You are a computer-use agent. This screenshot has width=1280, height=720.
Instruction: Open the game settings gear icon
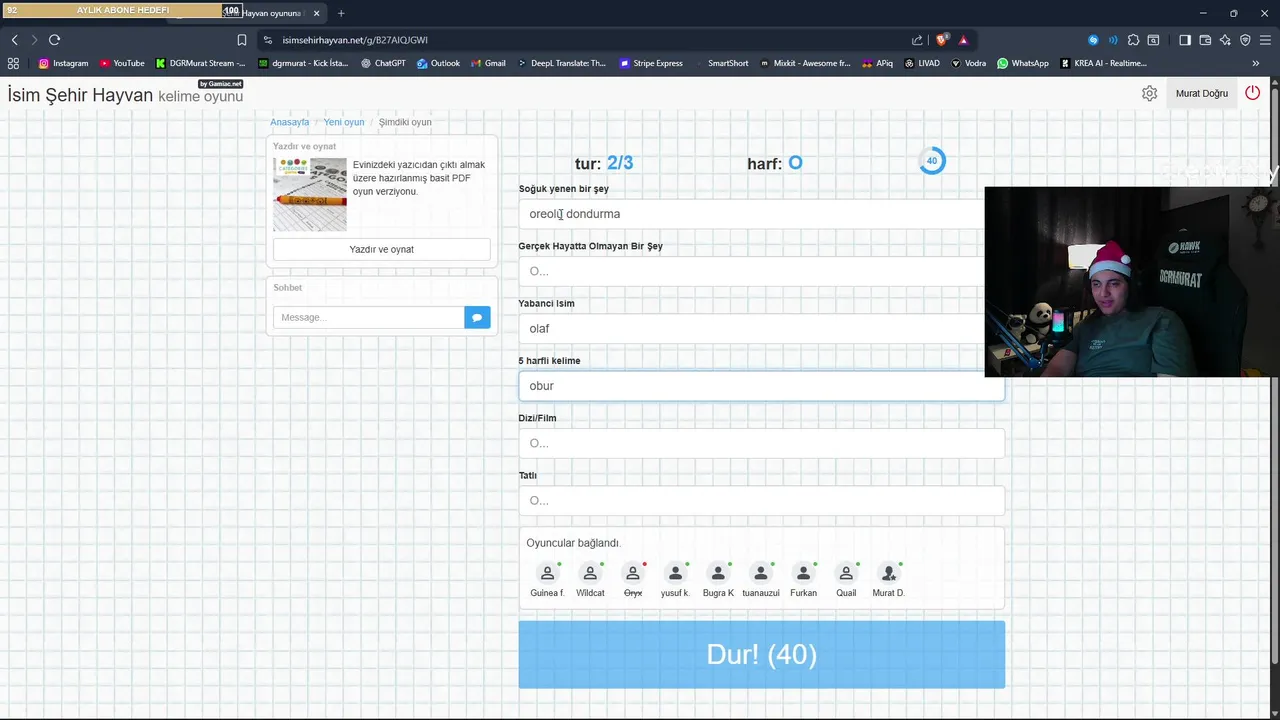pyautogui.click(x=1150, y=93)
